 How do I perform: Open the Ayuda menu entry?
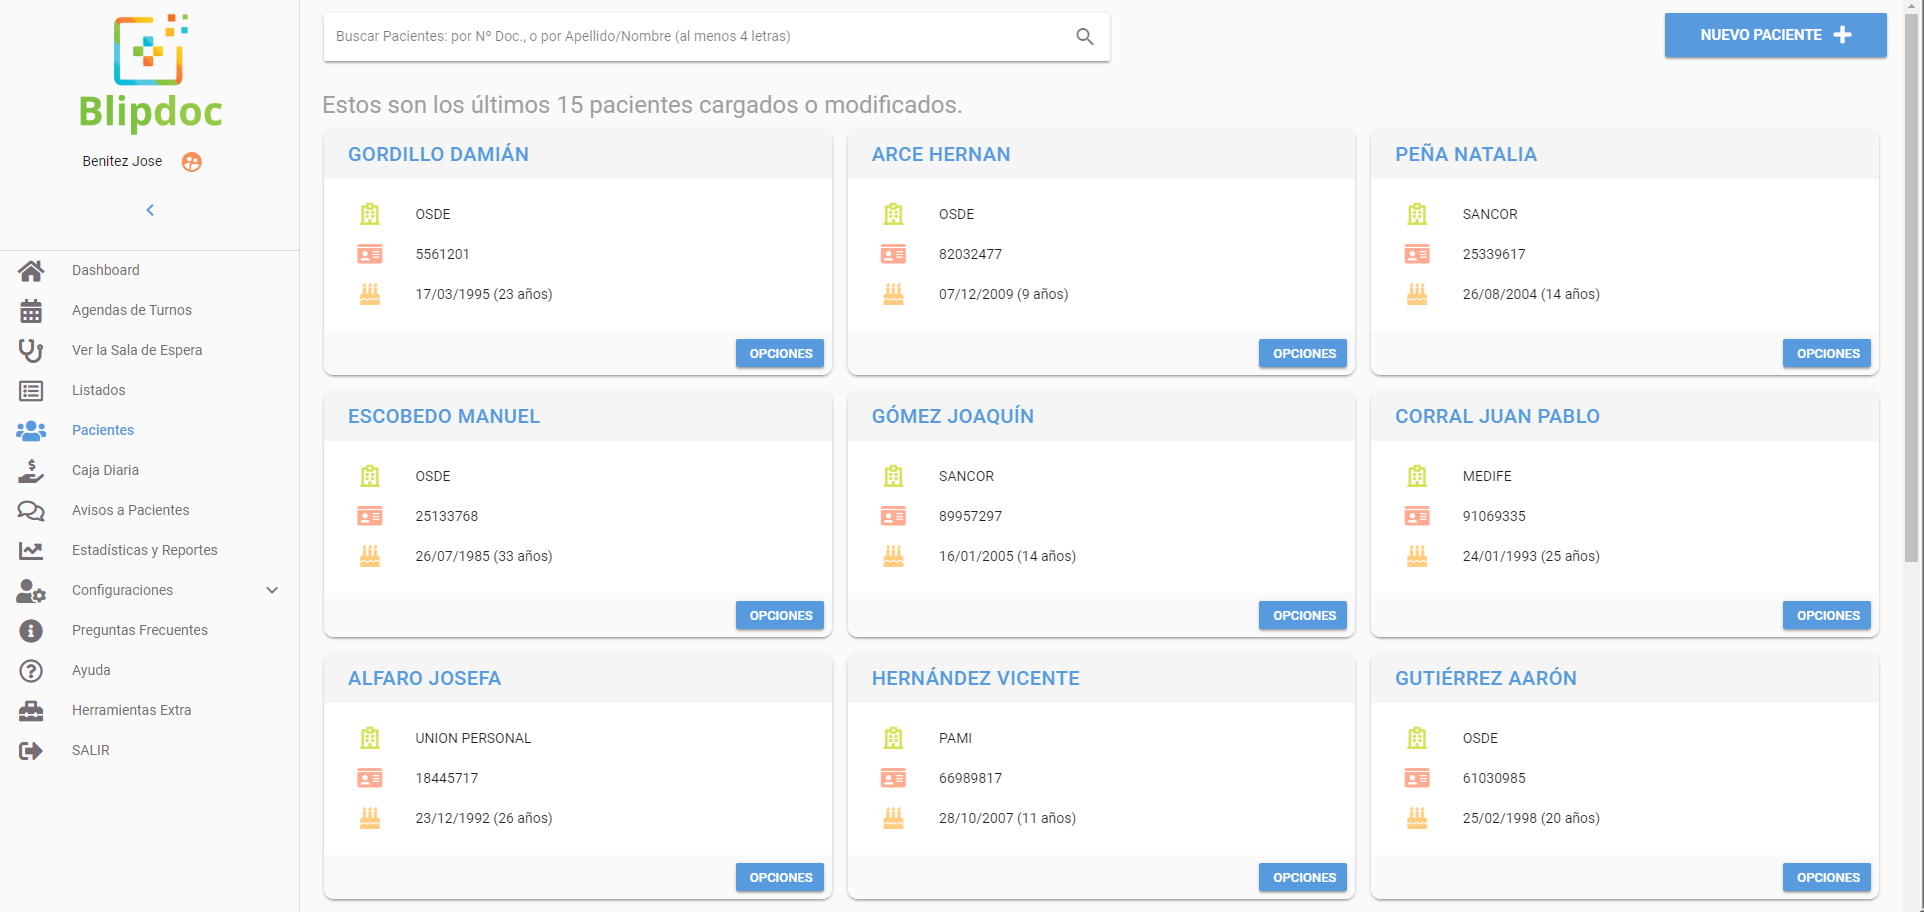[91, 670]
